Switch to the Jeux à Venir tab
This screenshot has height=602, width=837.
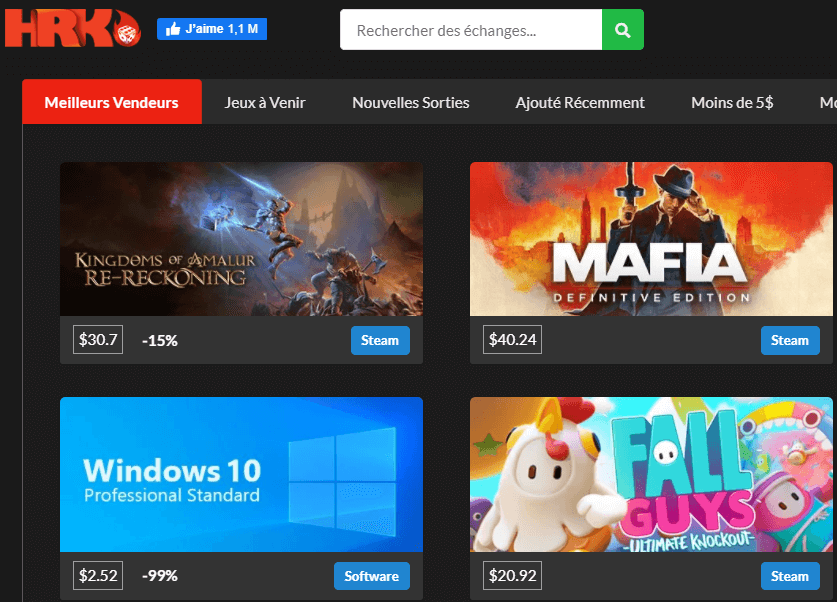[265, 102]
